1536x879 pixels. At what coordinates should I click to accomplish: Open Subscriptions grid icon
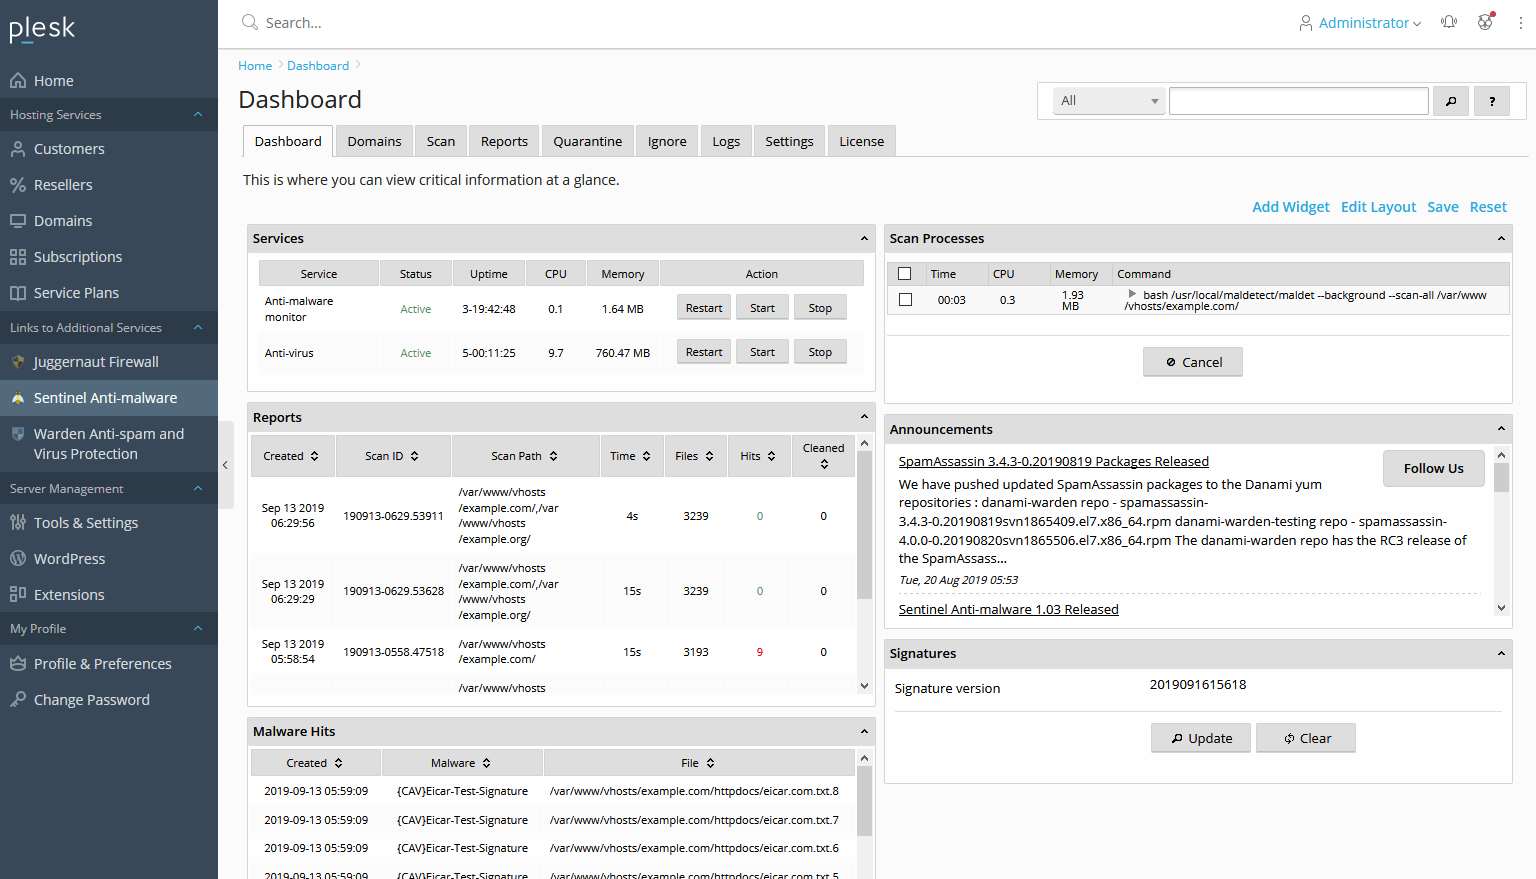18,257
